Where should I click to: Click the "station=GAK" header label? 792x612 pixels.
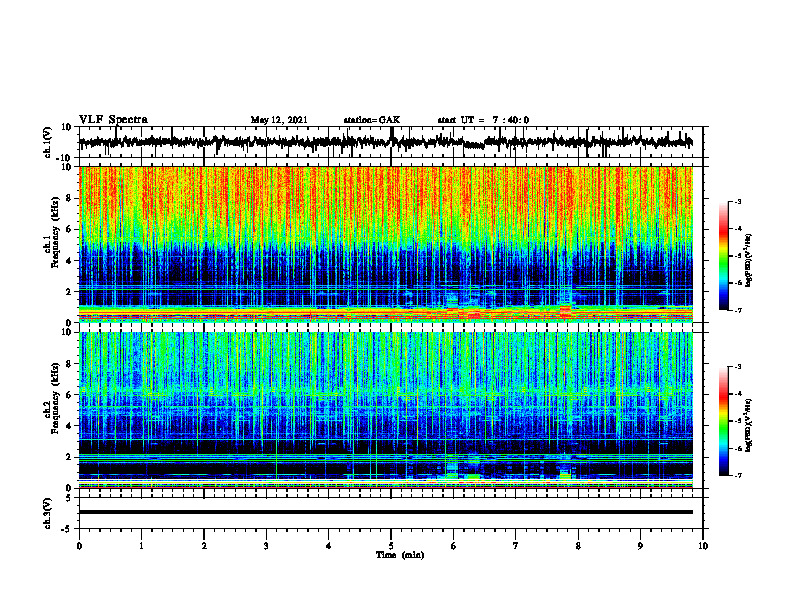click(372, 120)
